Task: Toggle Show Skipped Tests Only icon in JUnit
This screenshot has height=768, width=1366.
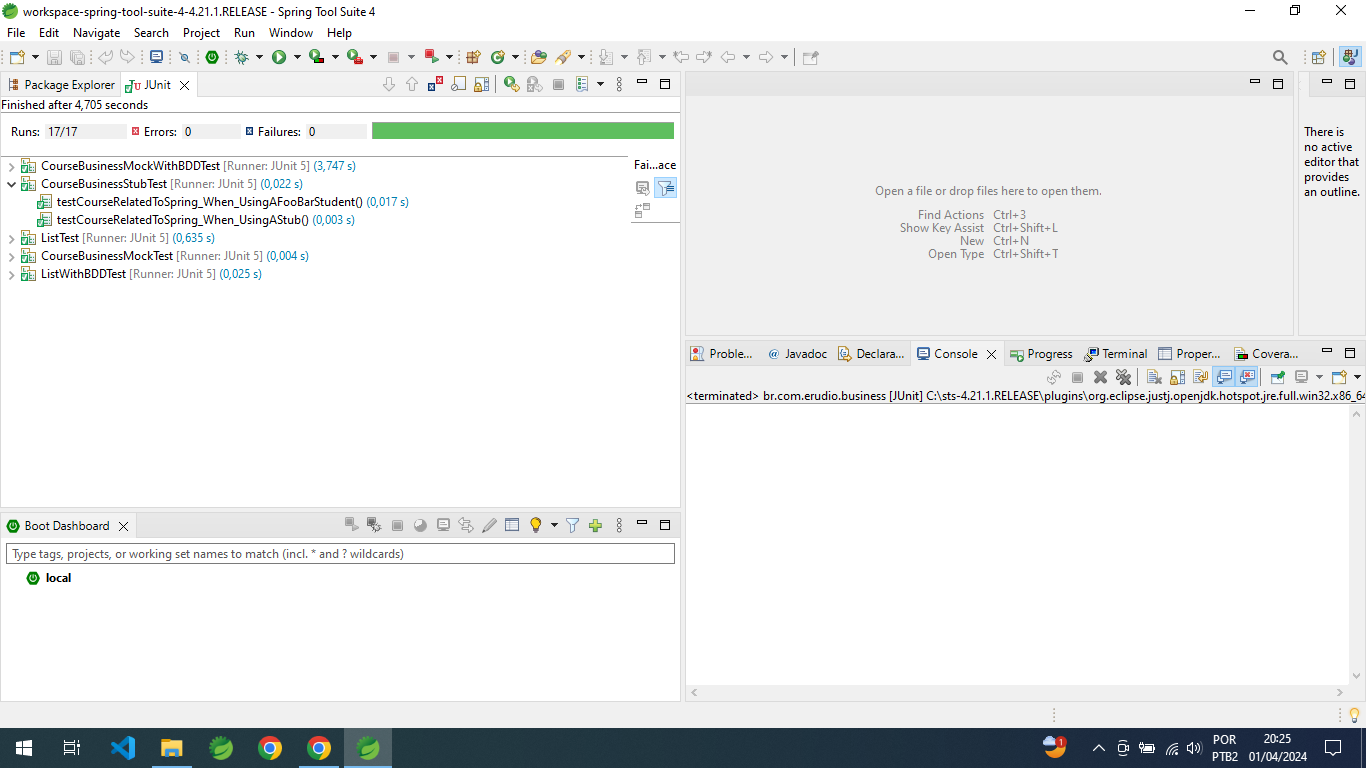Action: point(458,85)
